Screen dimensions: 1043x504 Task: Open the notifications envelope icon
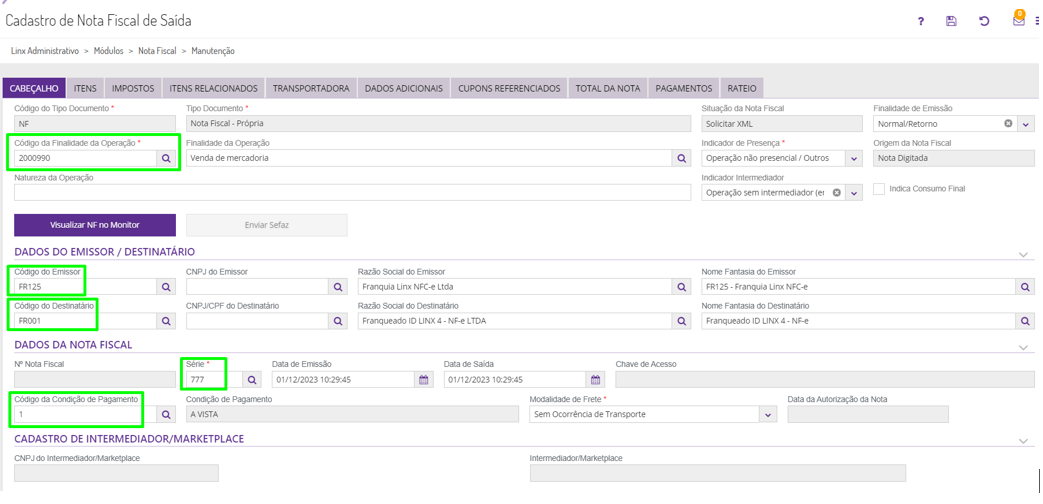click(1018, 21)
